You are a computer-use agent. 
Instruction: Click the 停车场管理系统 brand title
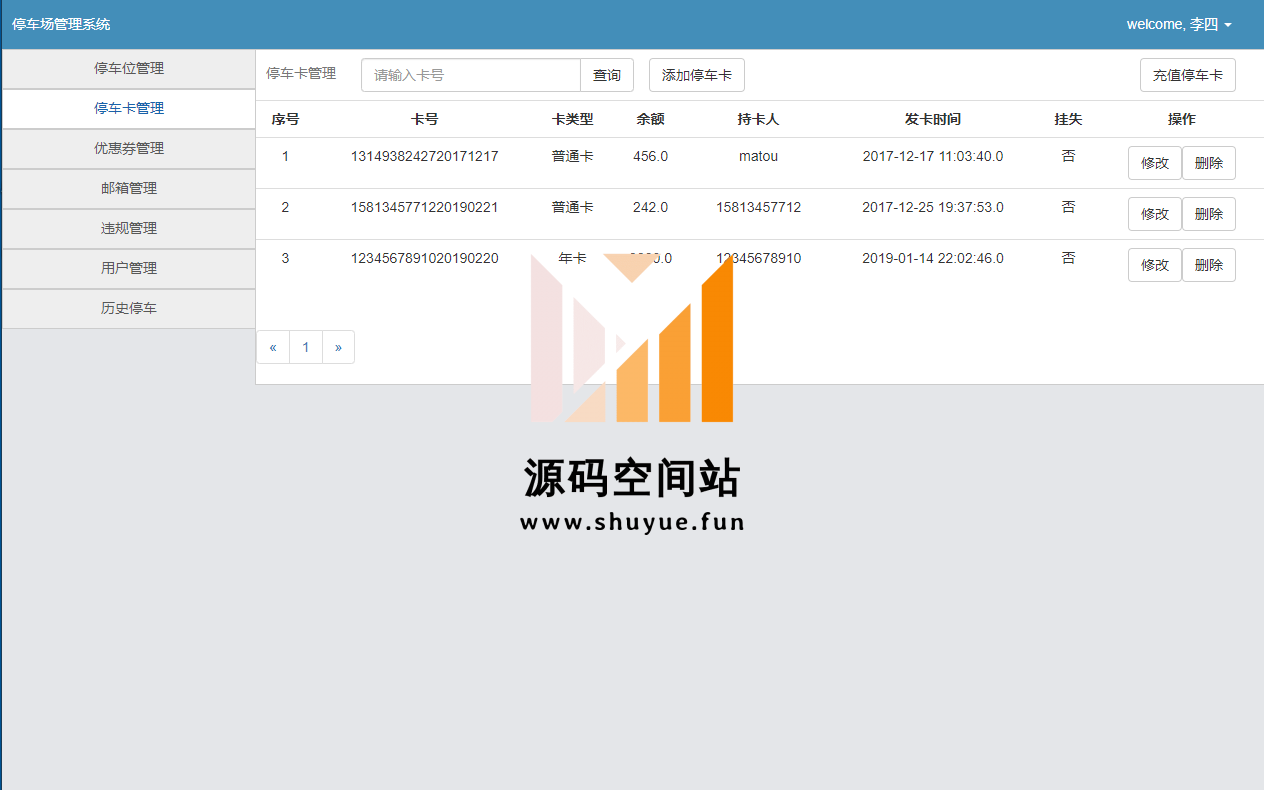61,25
